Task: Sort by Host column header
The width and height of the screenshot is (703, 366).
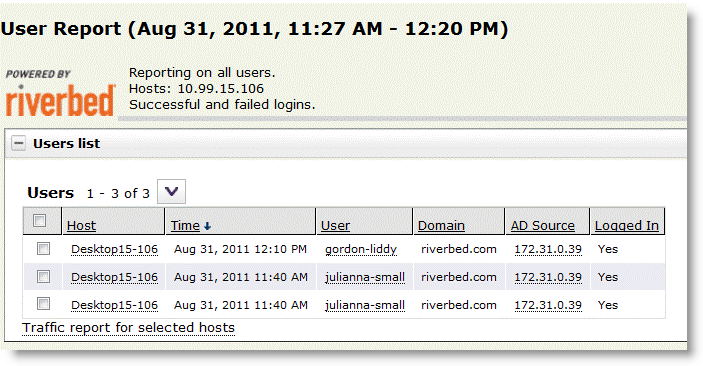Action: [81, 226]
